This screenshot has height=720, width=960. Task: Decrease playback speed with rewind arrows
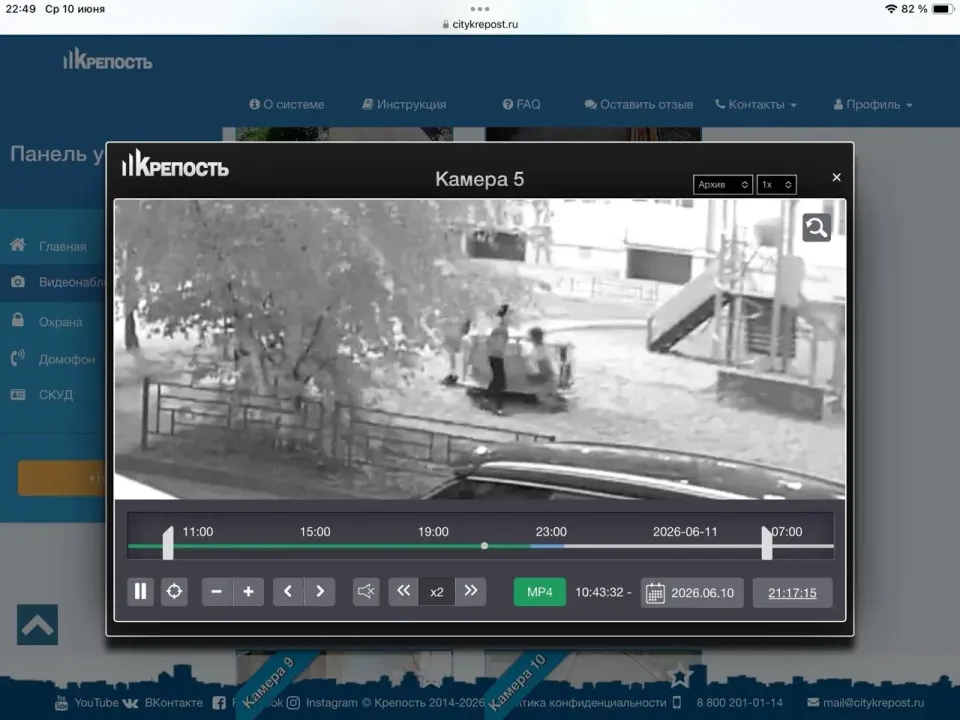(403, 591)
